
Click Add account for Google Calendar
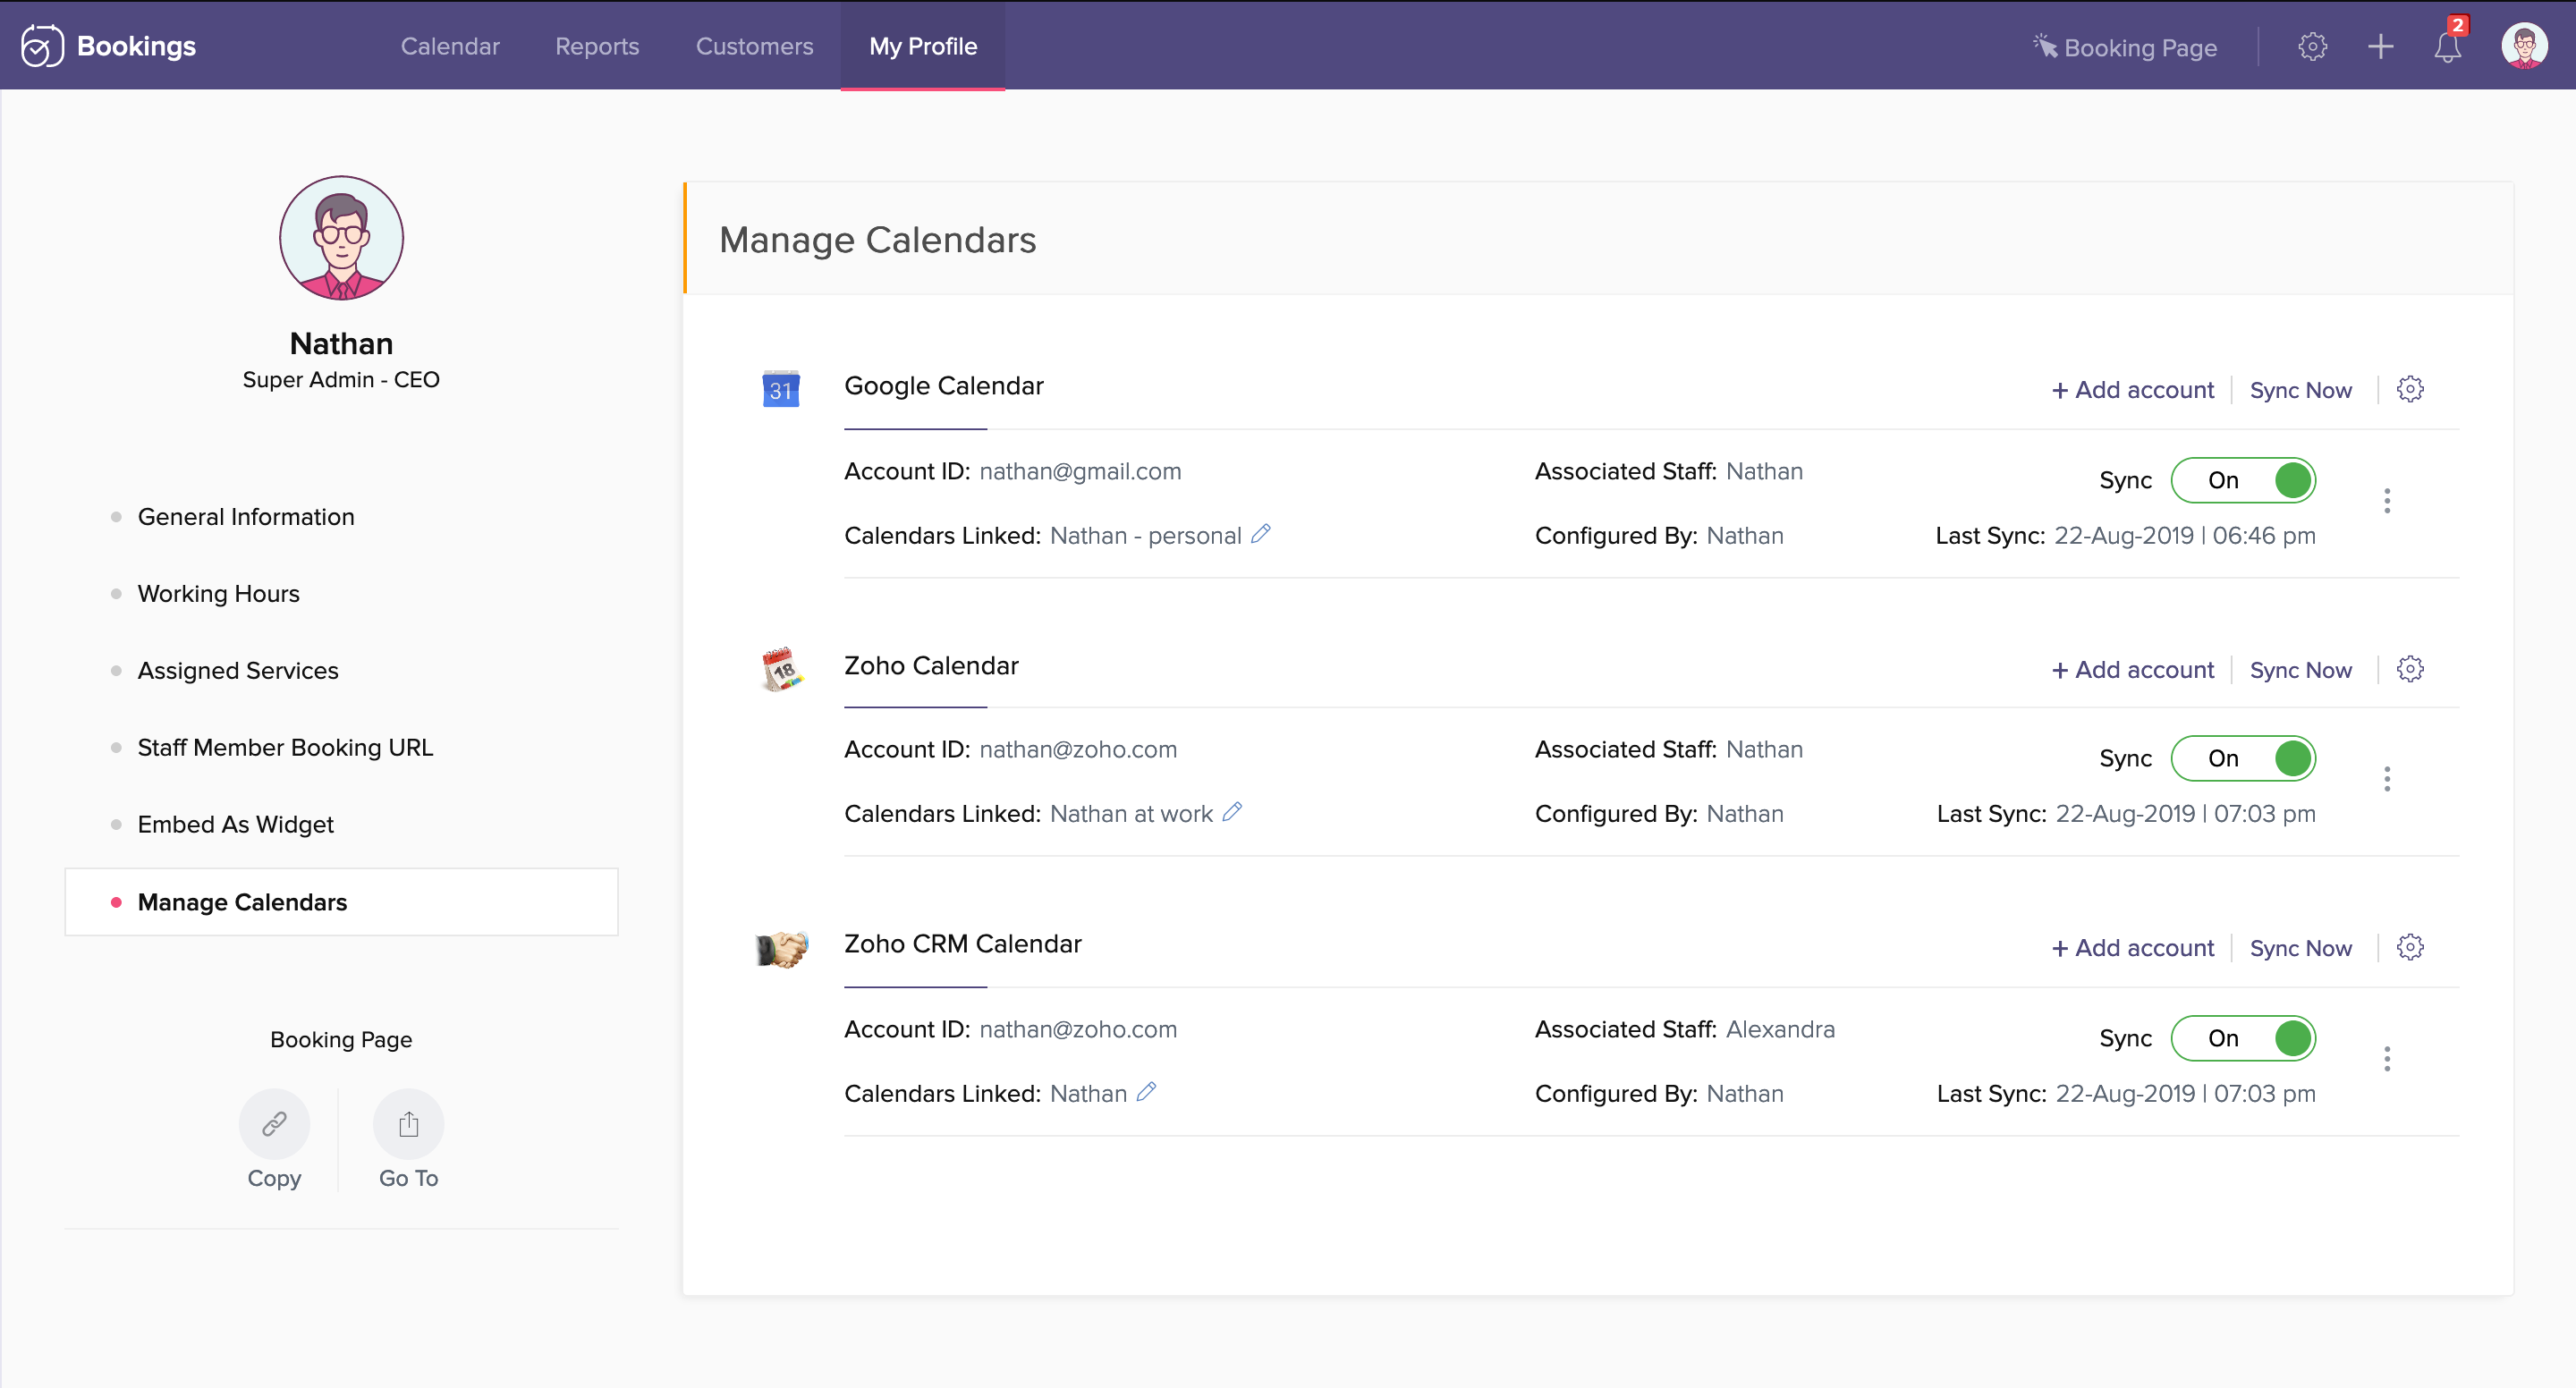click(x=2133, y=390)
